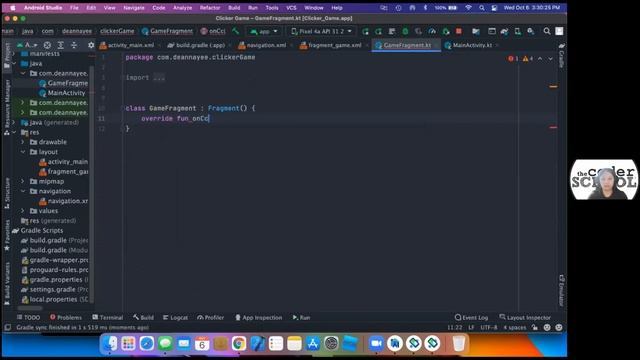The height and width of the screenshot is (360, 640).
Task: Collapse the navigation folder
Action: 23,191
